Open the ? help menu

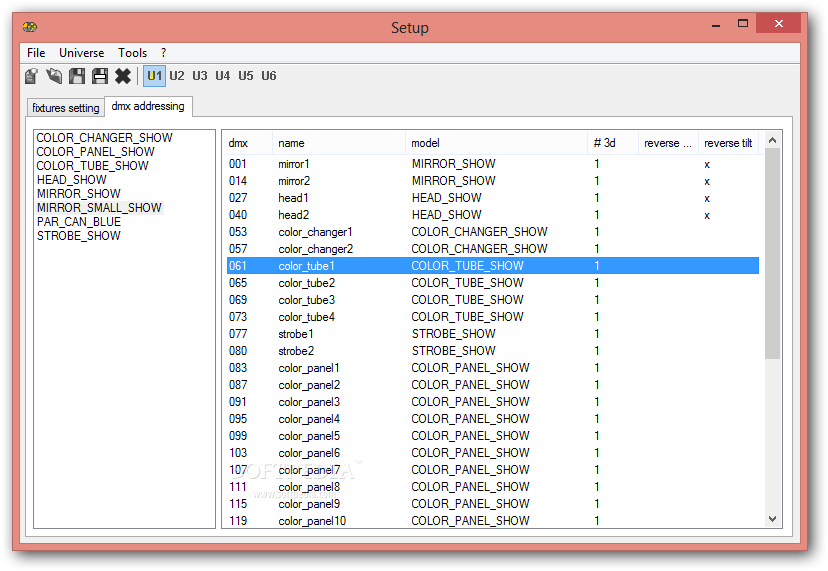[x=164, y=53]
